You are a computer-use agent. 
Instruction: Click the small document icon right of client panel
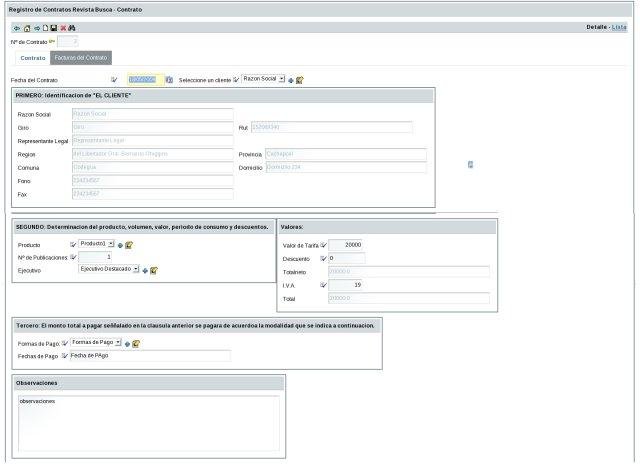click(470, 164)
